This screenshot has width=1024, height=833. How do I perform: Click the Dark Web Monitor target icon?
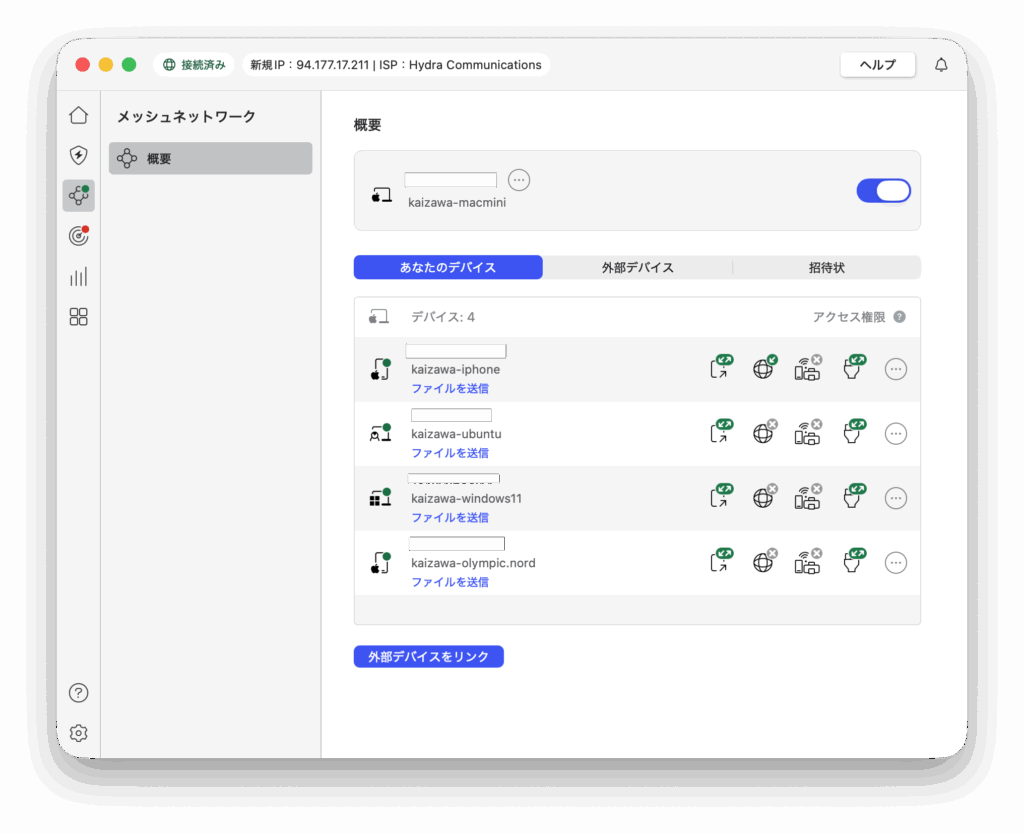(78, 236)
